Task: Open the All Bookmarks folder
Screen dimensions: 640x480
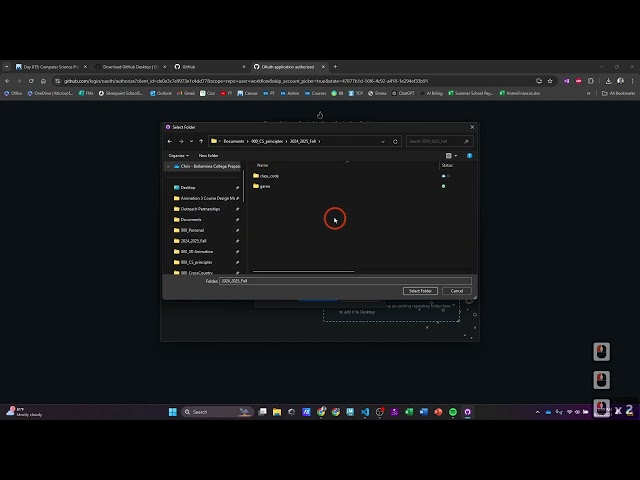Action: click(618, 93)
